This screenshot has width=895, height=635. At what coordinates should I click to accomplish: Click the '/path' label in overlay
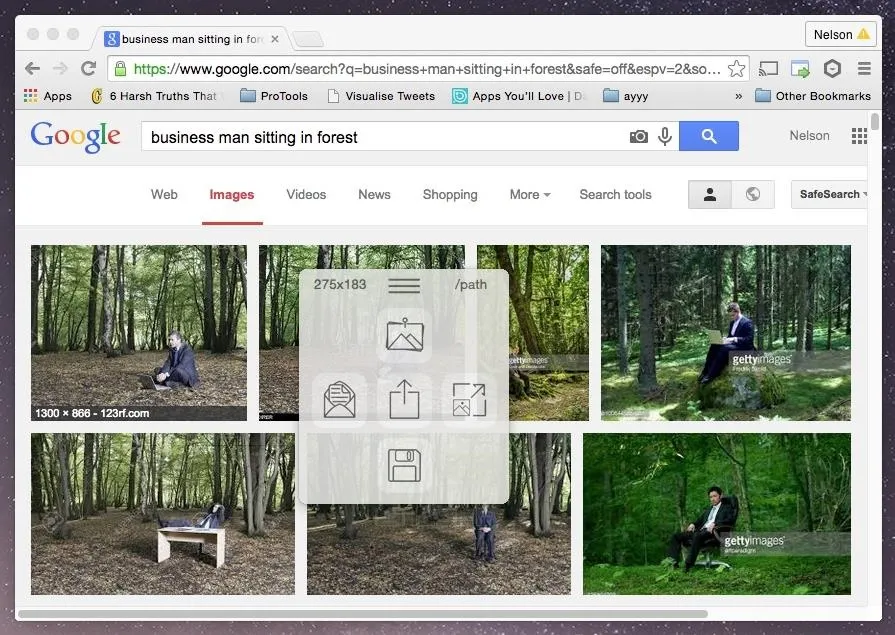pos(471,284)
